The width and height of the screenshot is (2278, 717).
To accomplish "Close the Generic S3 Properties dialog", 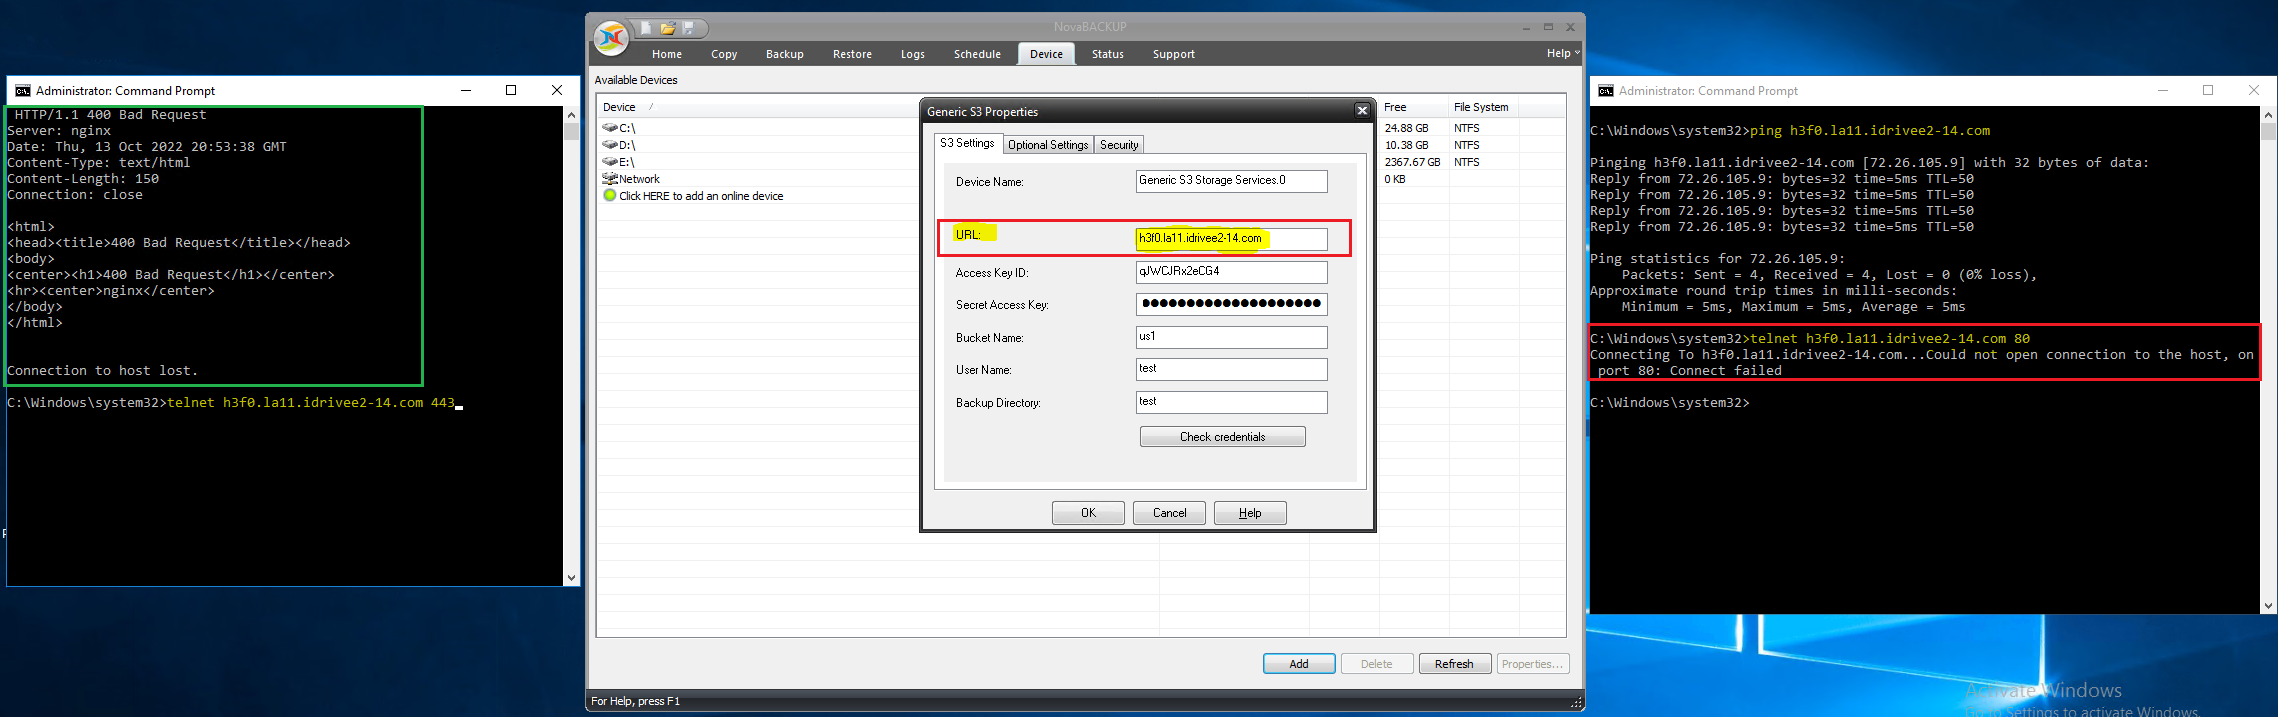I will 1362,111.
